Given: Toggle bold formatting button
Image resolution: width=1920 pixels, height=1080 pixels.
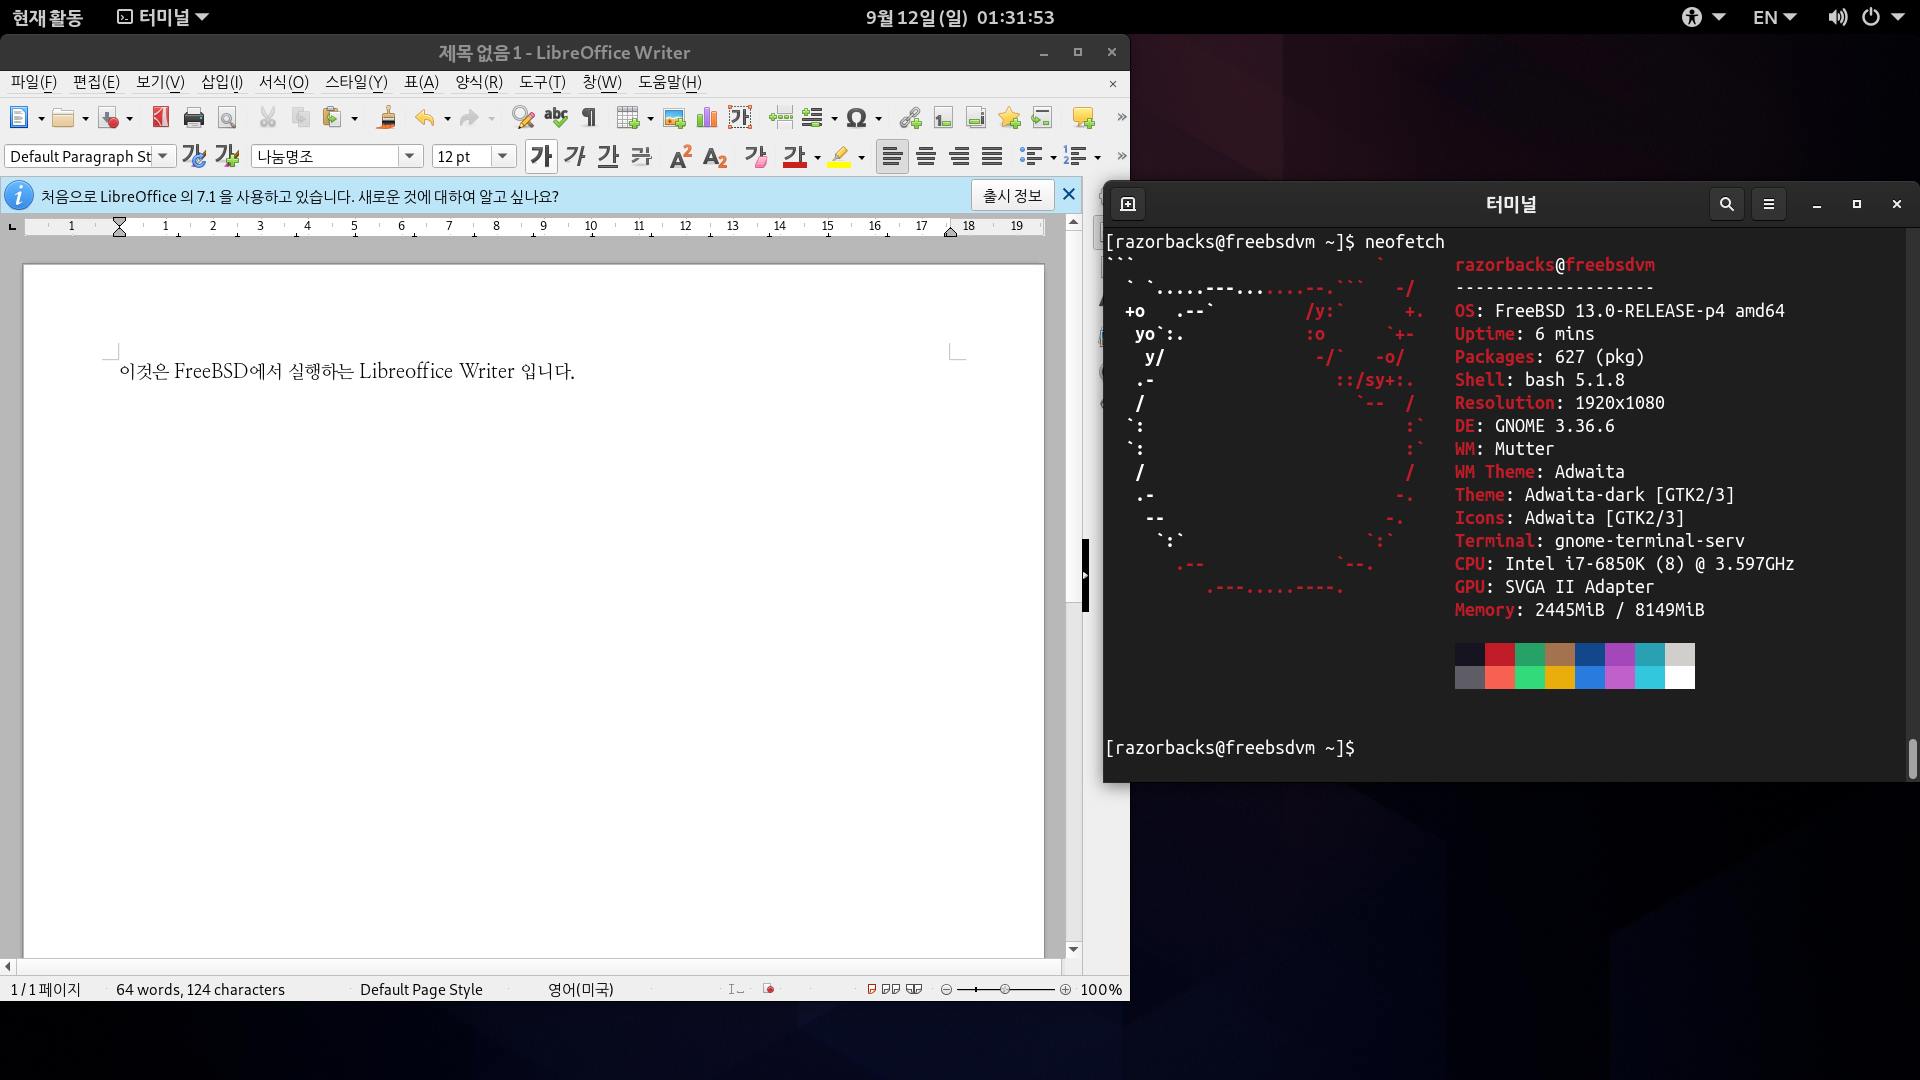Looking at the screenshot, I should (541, 156).
